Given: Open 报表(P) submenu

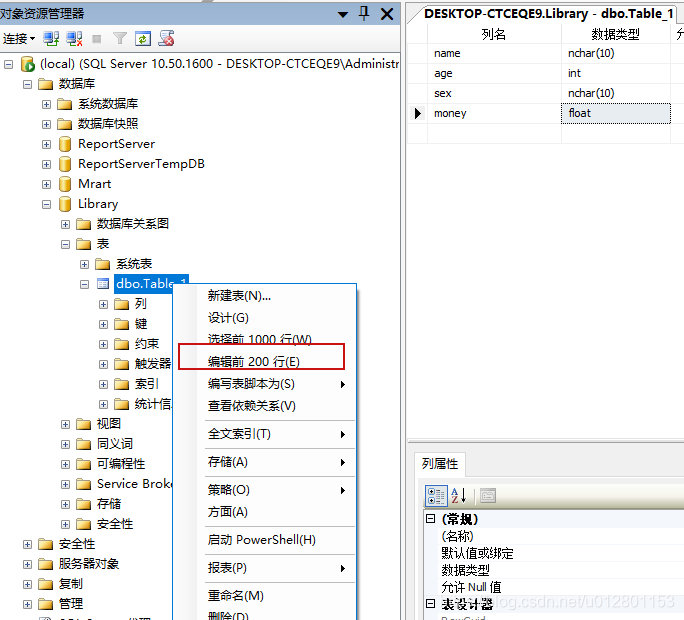Looking at the screenshot, I should [x=265, y=568].
